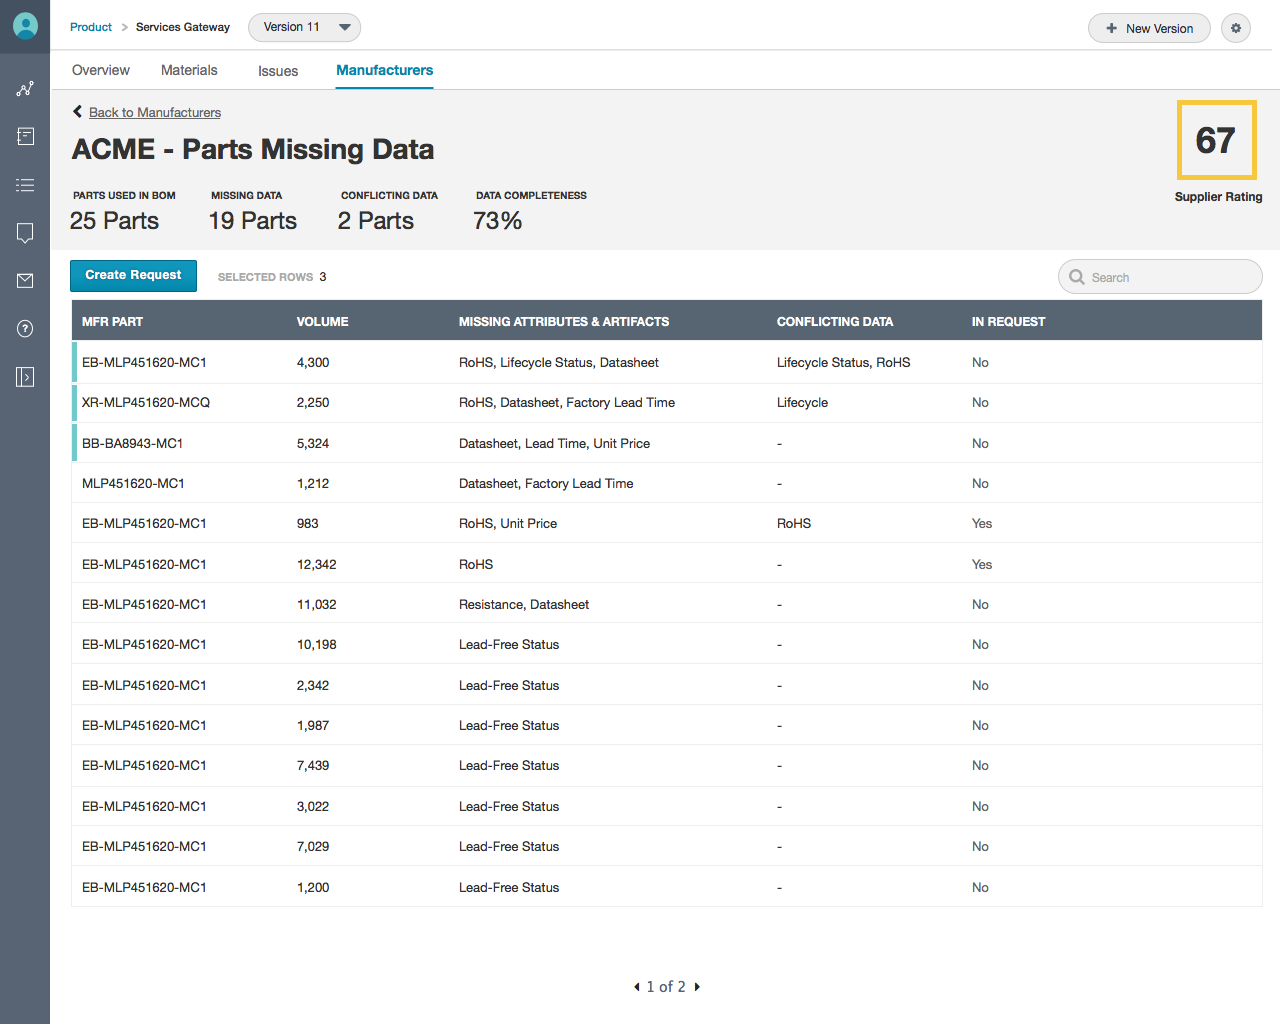1280x1024 pixels.
Task: Open the help question mark icon
Action: coord(25,329)
